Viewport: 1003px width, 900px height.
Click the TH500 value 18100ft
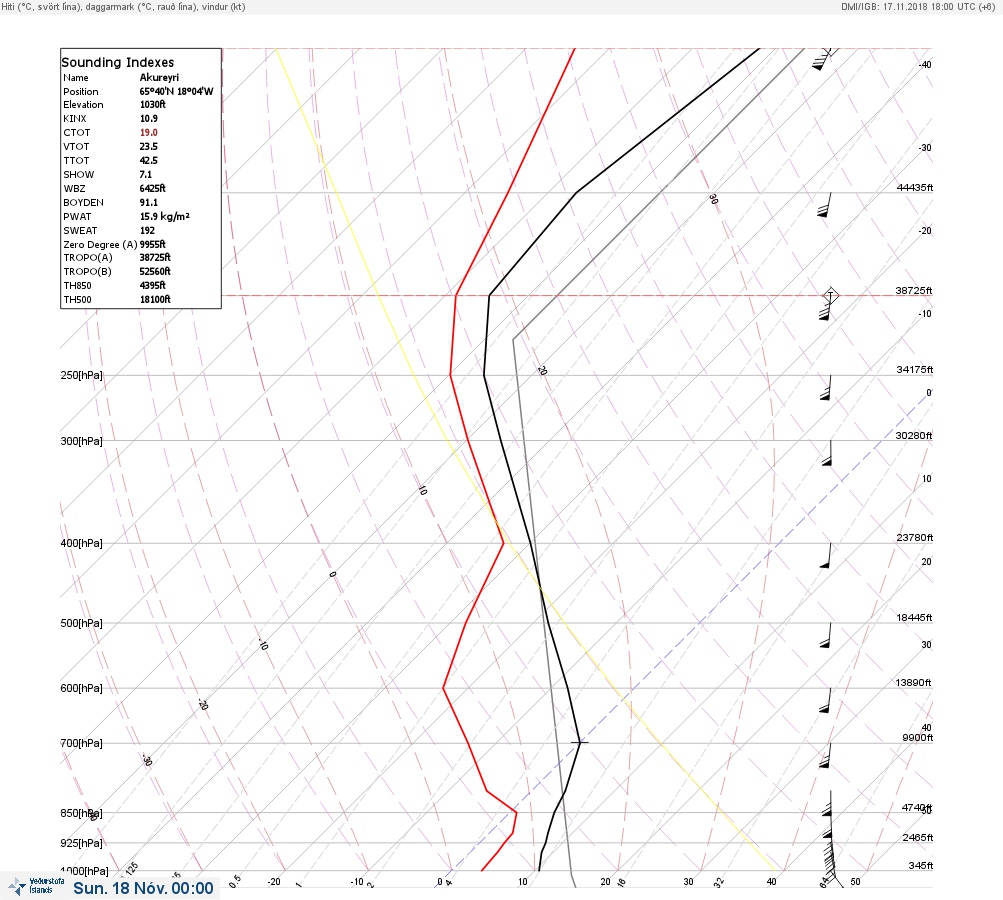[x=155, y=299]
